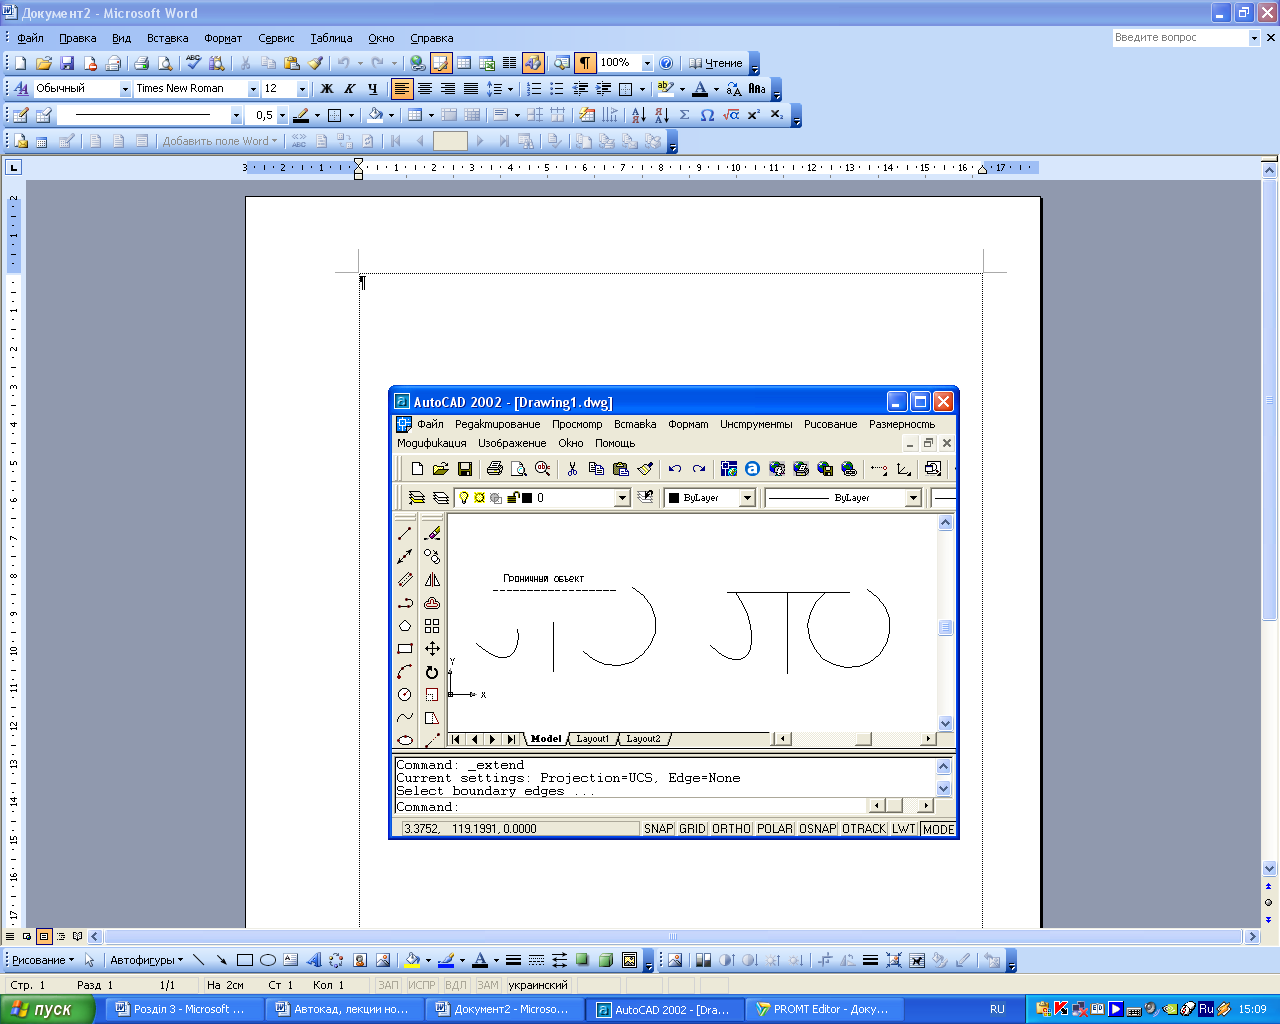Click the Save diskette icon in Word toolbar
The width and height of the screenshot is (1280, 1024).
(x=67, y=63)
